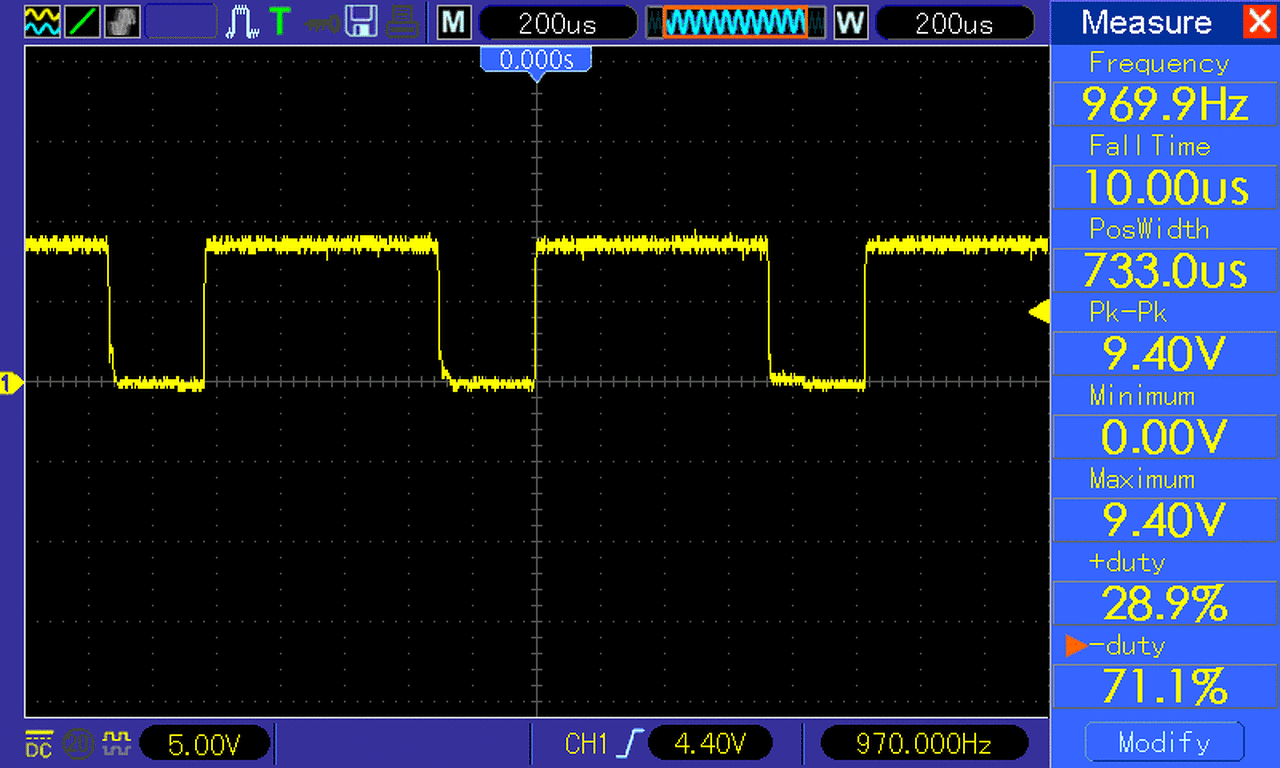
Task: Select the Frequency measurement label
Action: coord(1159,63)
